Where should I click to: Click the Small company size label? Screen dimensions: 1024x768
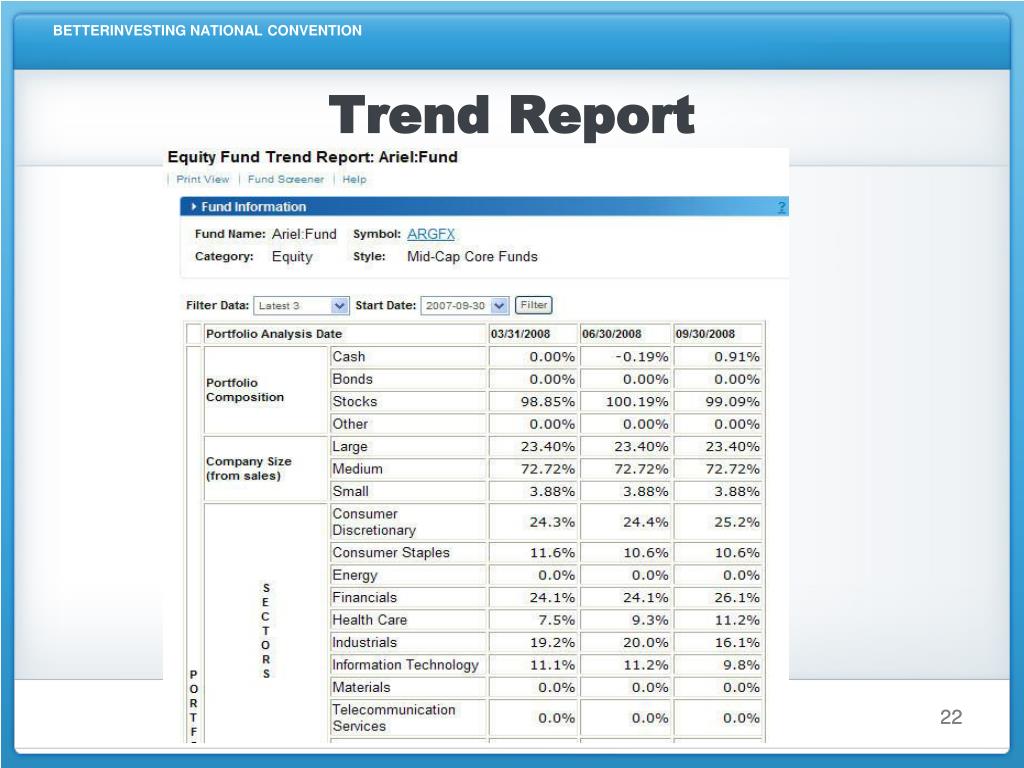(351, 491)
